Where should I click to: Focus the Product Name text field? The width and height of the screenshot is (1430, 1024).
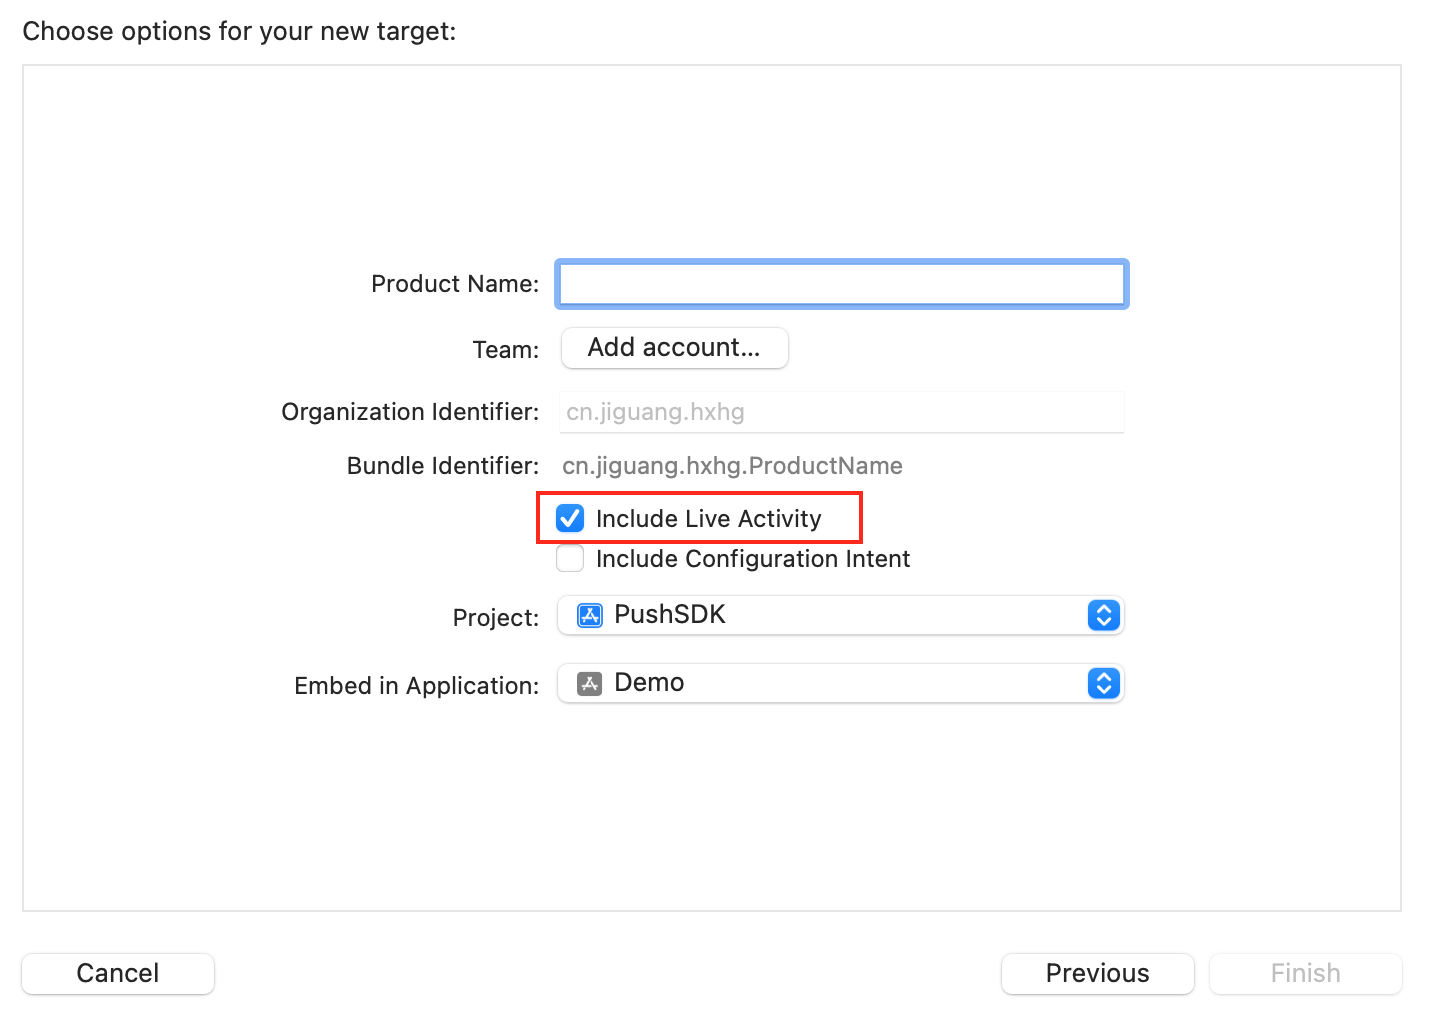pyautogui.click(x=841, y=284)
